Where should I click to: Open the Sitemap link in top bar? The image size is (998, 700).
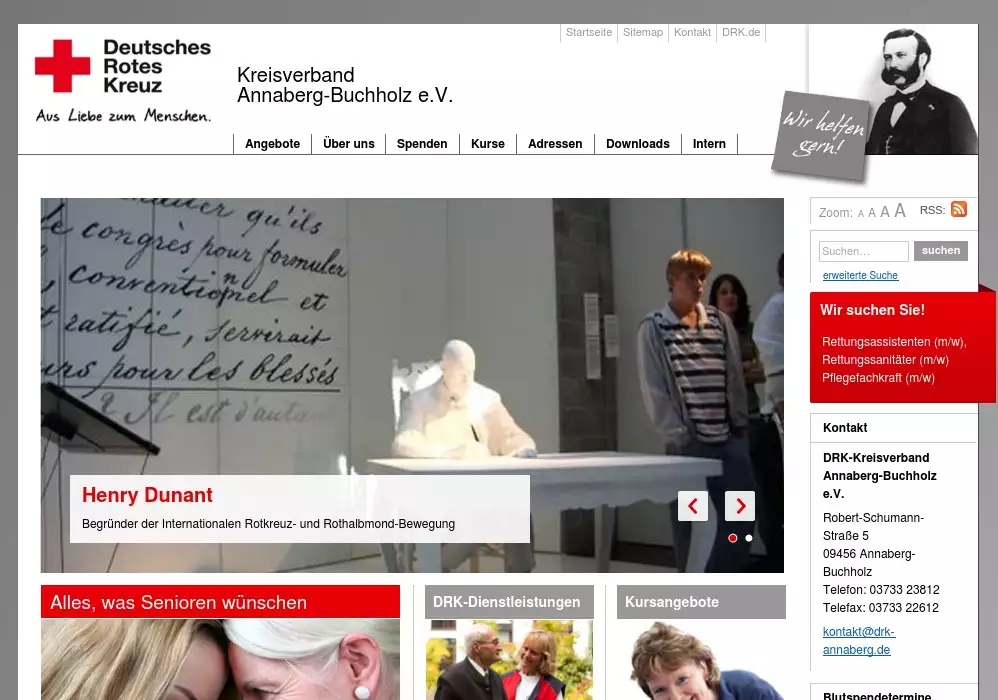pos(642,33)
